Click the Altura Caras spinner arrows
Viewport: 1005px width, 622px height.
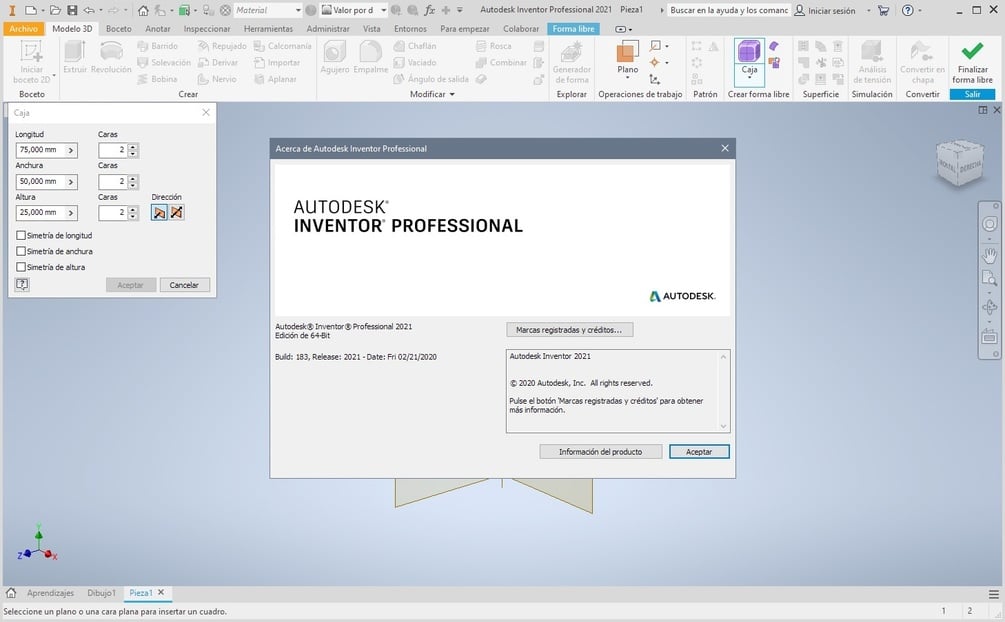[133, 212]
